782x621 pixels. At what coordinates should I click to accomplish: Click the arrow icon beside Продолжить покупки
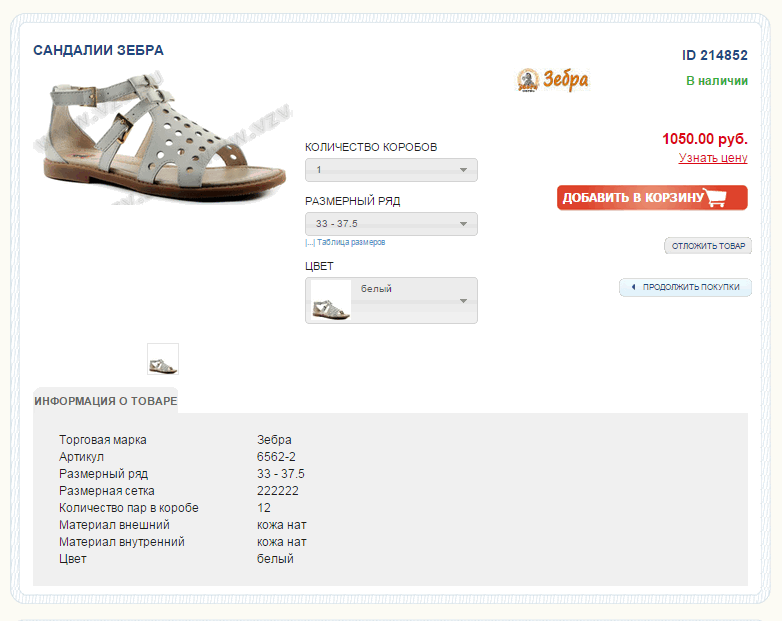click(633, 287)
